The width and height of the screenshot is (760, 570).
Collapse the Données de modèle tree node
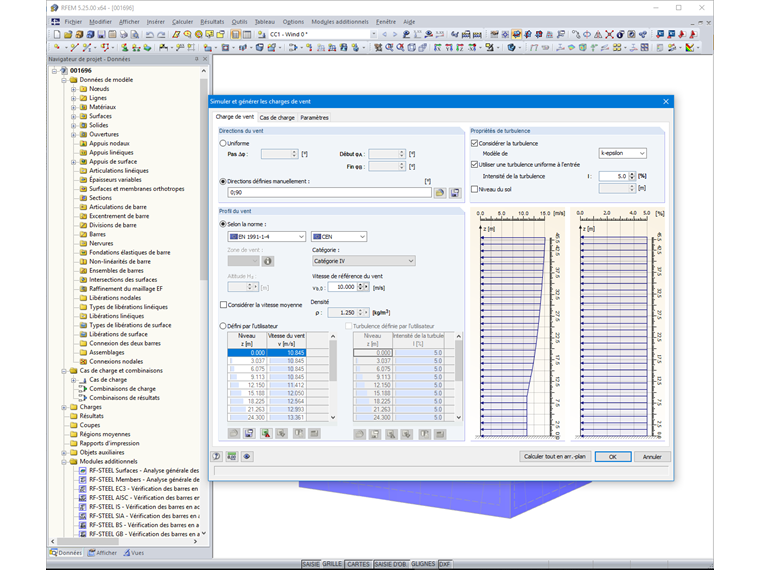(x=64, y=80)
